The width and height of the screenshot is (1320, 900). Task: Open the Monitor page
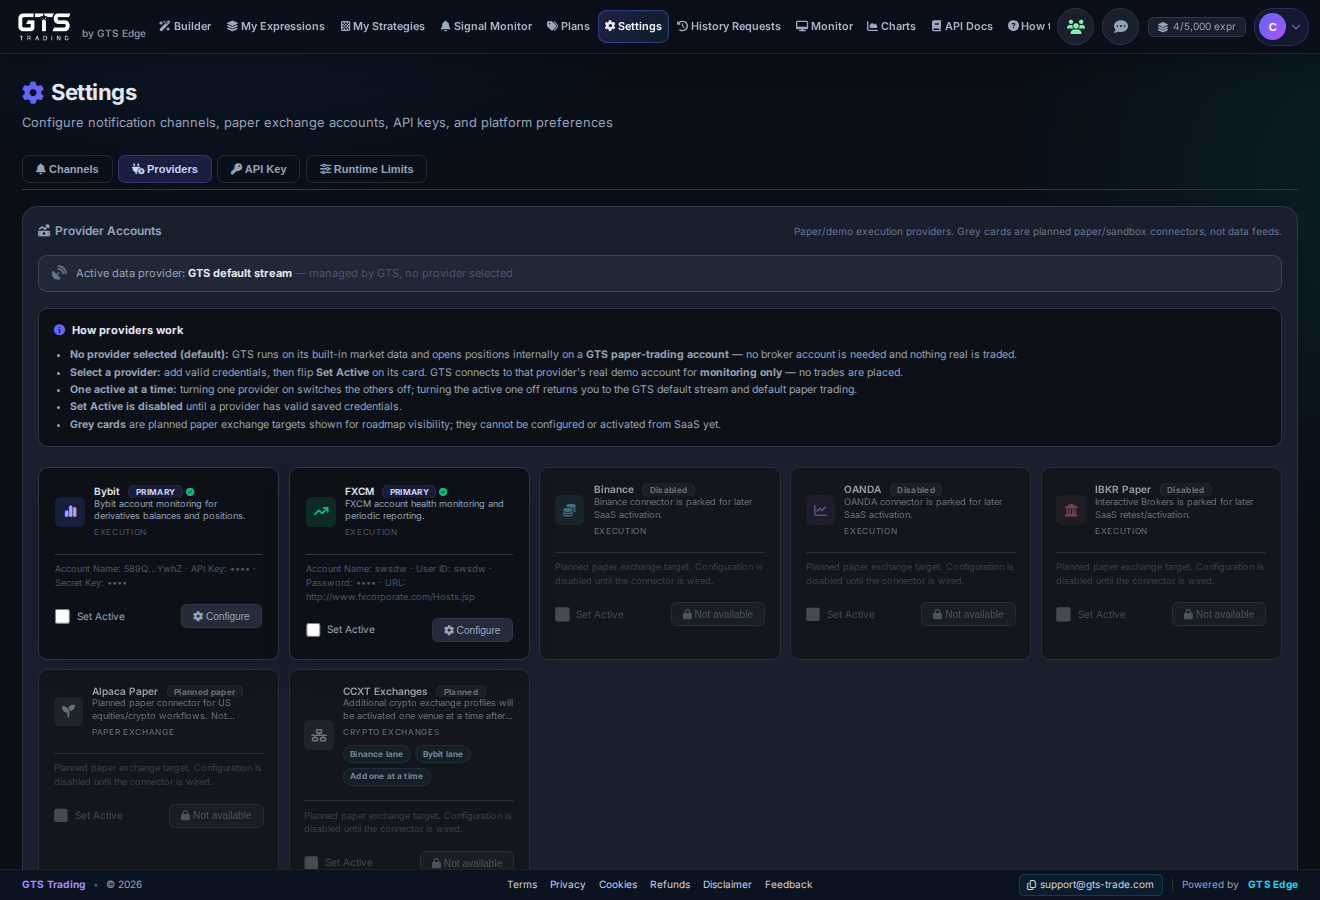coord(824,26)
